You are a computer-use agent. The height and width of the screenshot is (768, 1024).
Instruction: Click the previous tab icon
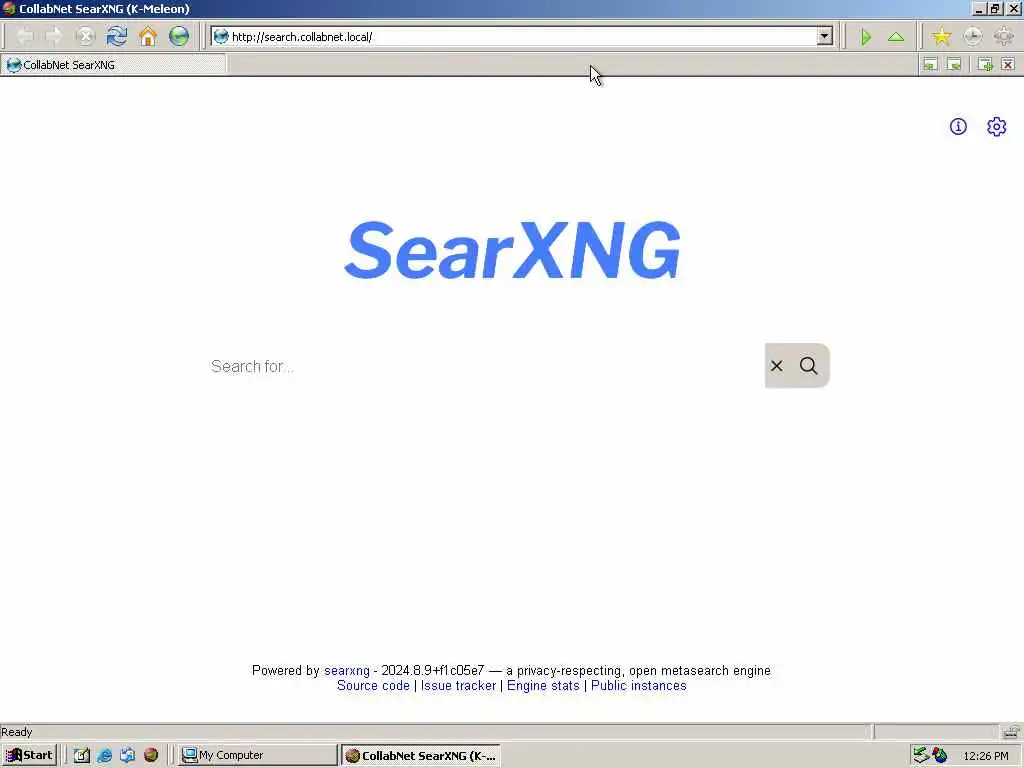click(x=930, y=64)
